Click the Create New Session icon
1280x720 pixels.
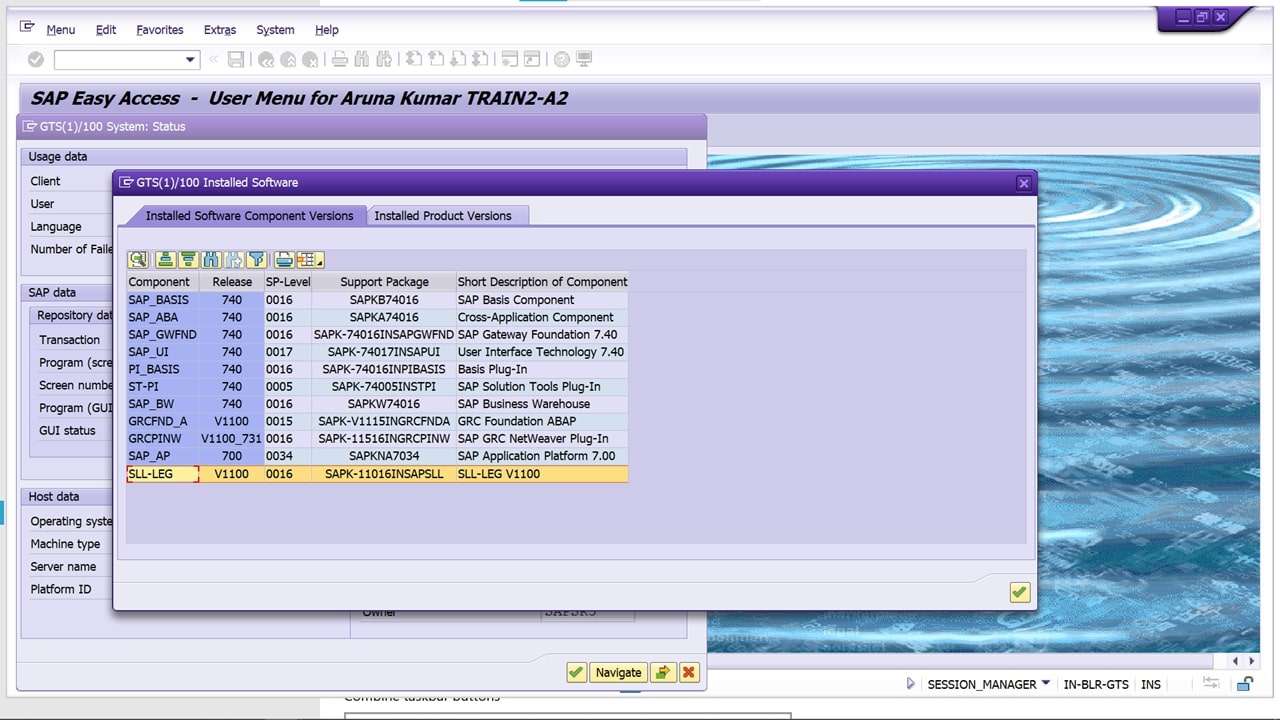(509, 60)
